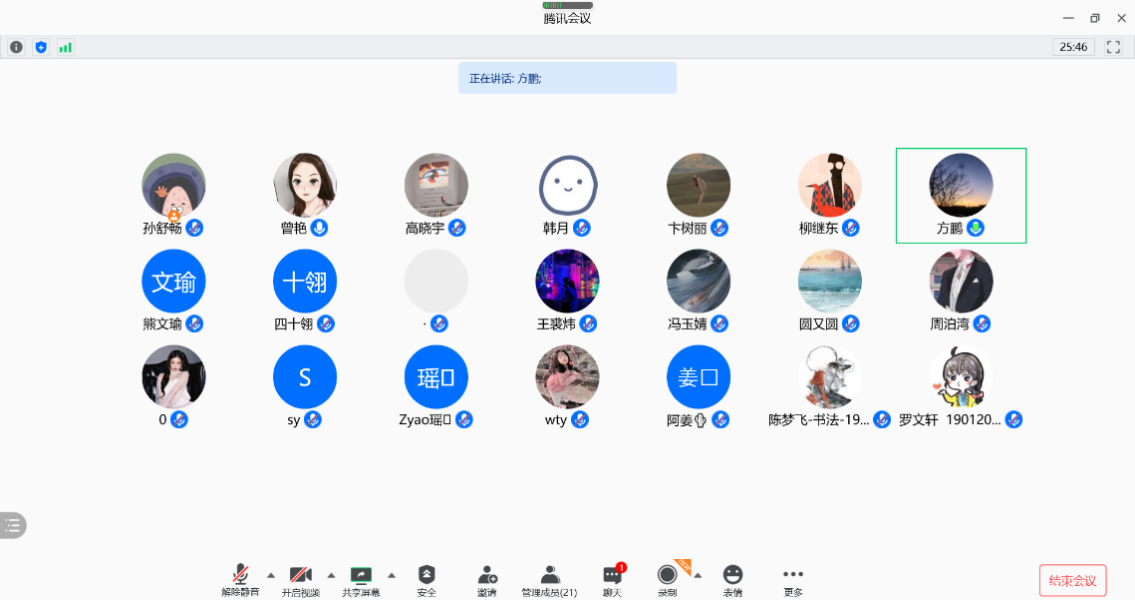The height and width of the screenshot is (600, 1135).
Task: Expand audio options arrow beside 解除静音
Action: coord(271,574)
